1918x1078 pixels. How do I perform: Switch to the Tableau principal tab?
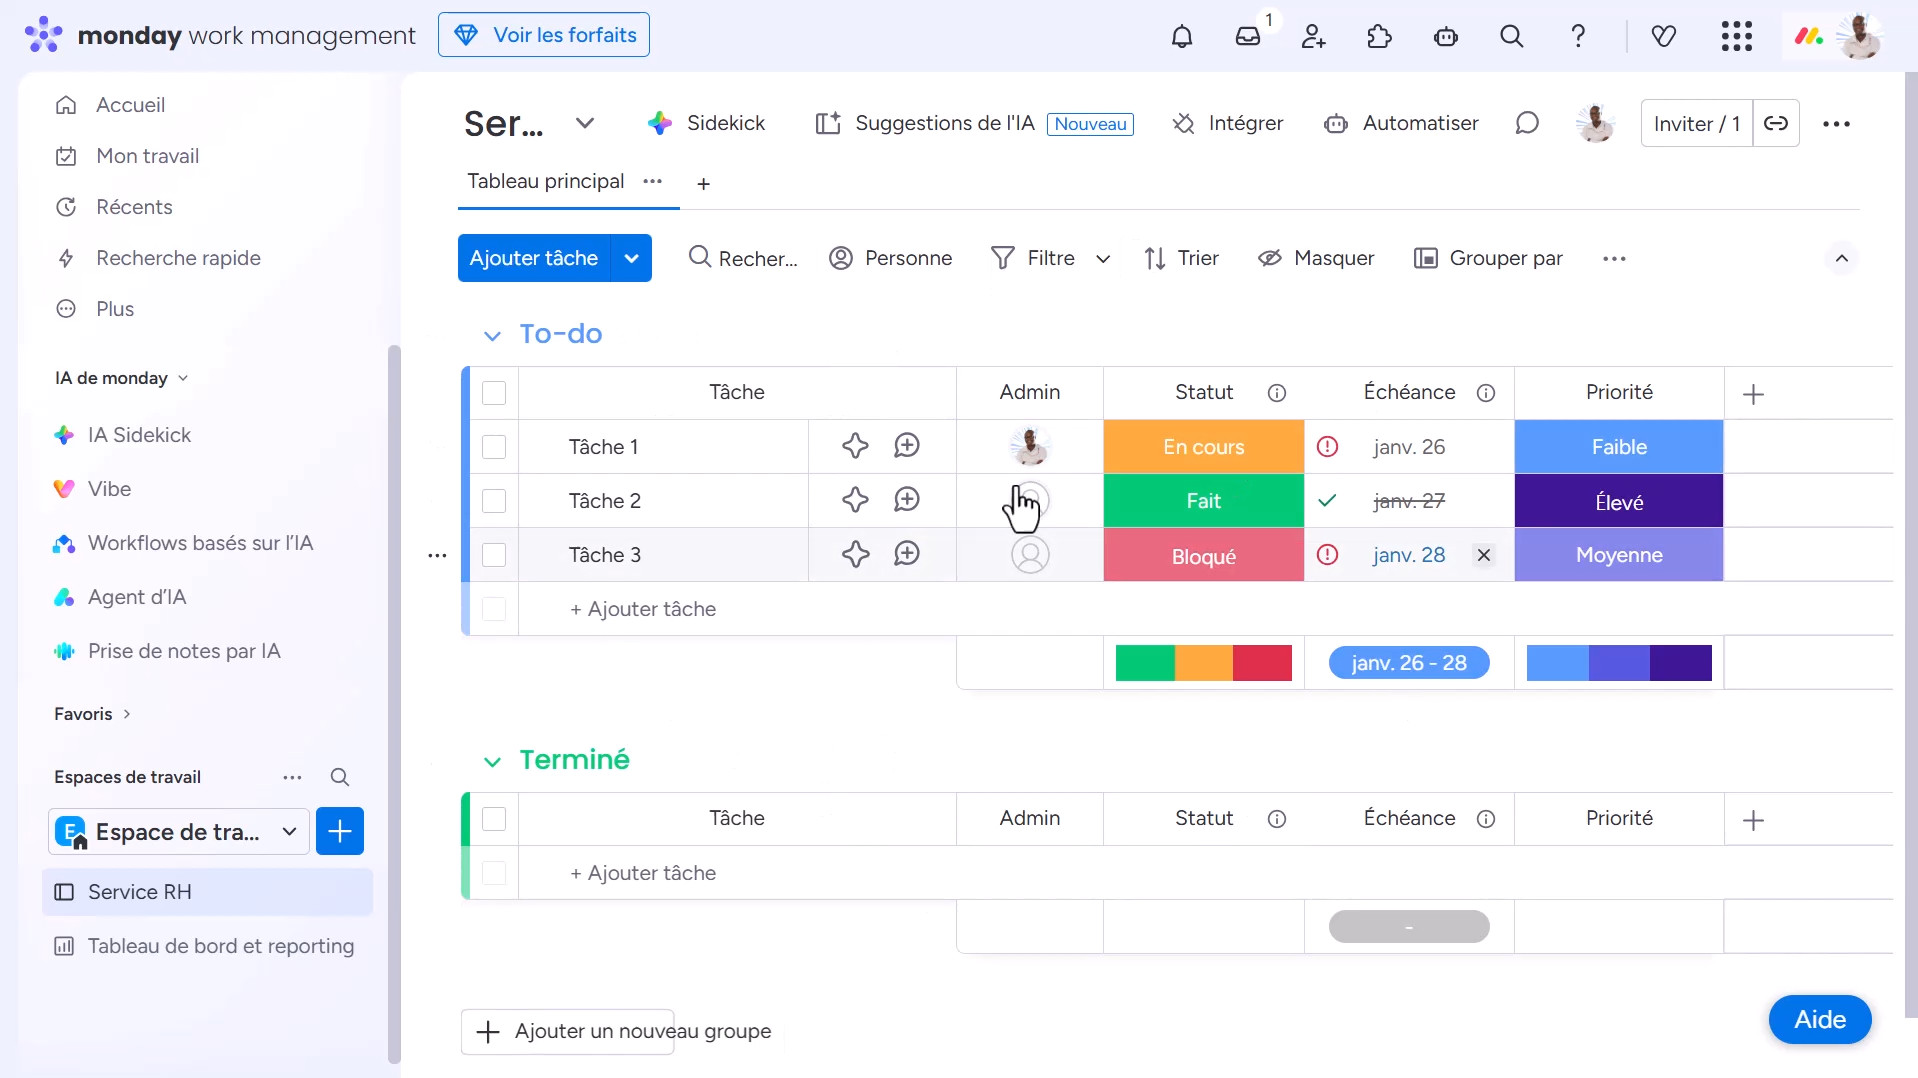tap(546, 181)
